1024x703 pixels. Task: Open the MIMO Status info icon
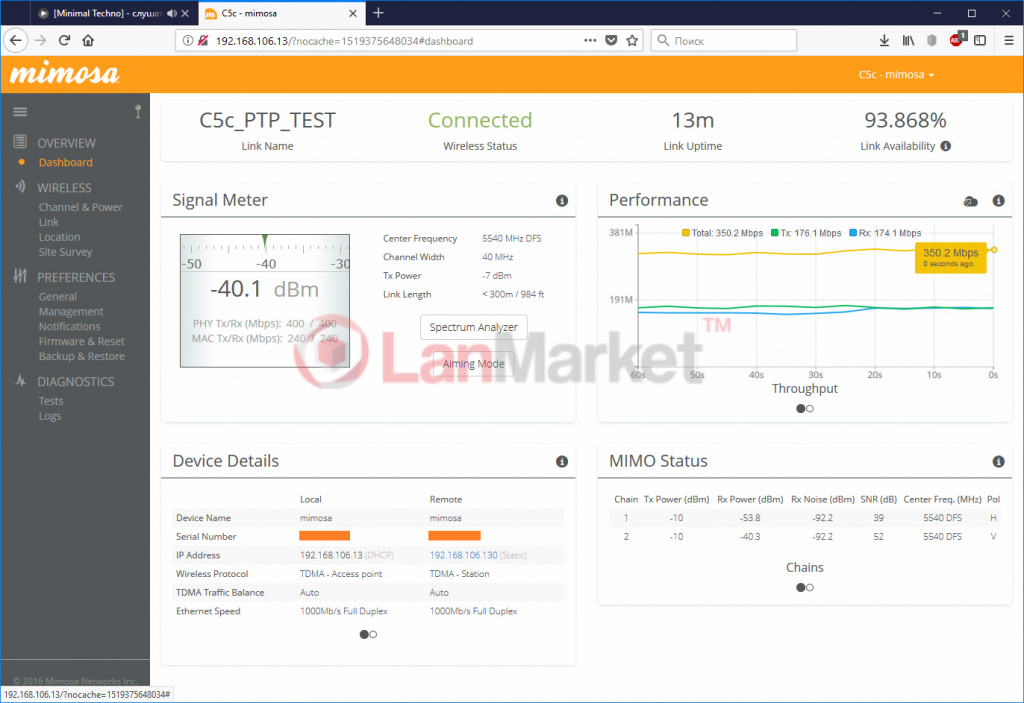(x=997, y=461)
